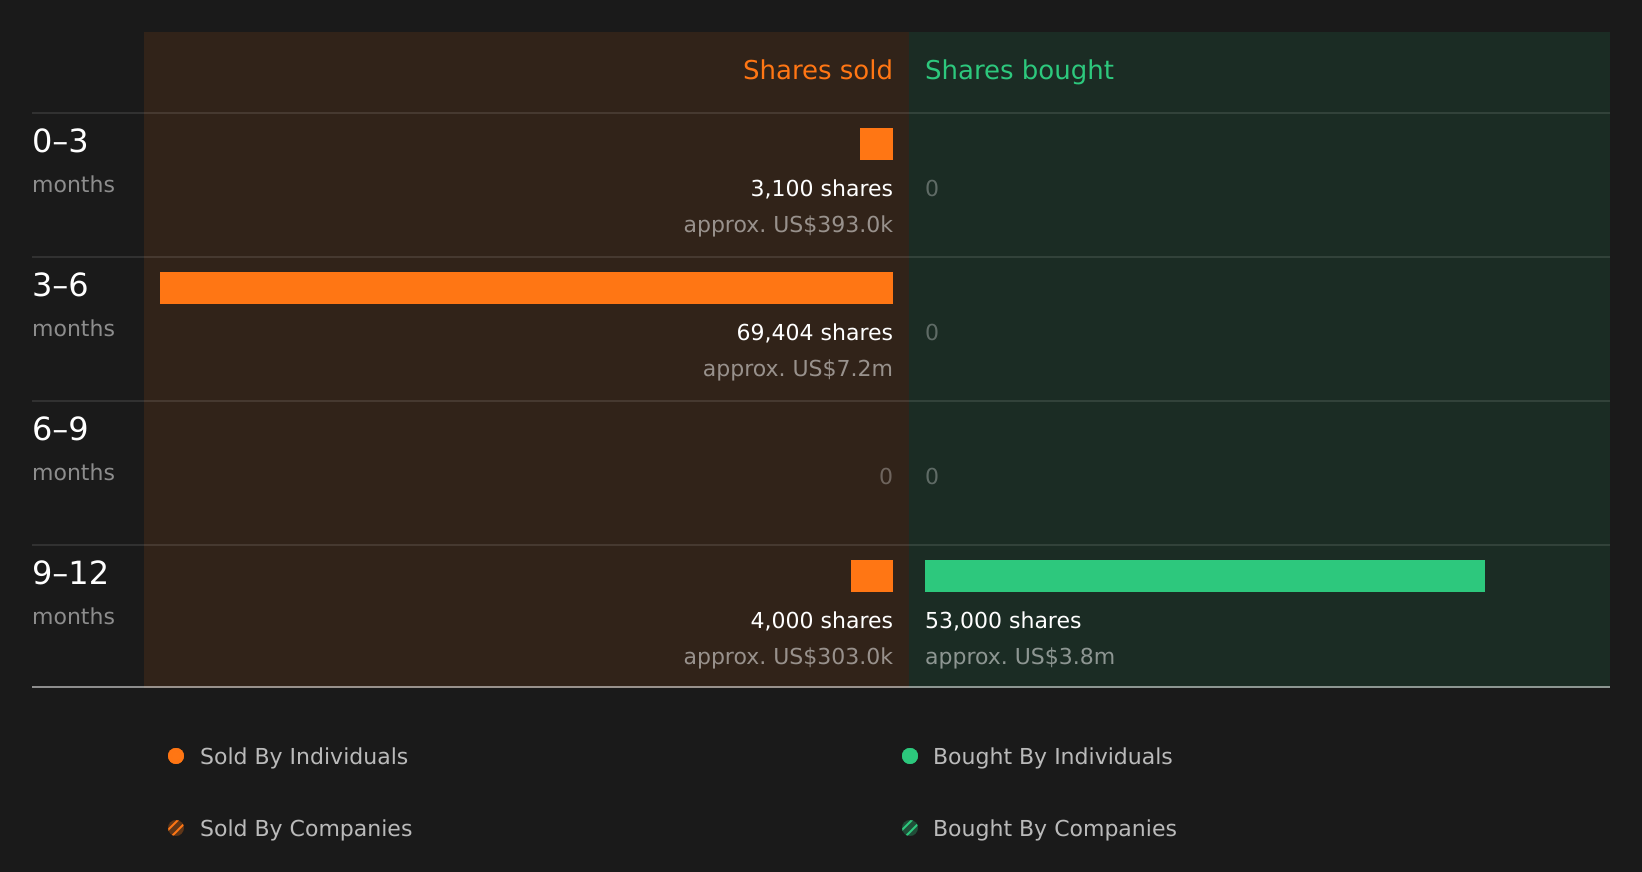The width and height of the screenshot is (1642, 872).
Task: Click the 0 sold value in 6–9 months row
Action: (886, 477)
